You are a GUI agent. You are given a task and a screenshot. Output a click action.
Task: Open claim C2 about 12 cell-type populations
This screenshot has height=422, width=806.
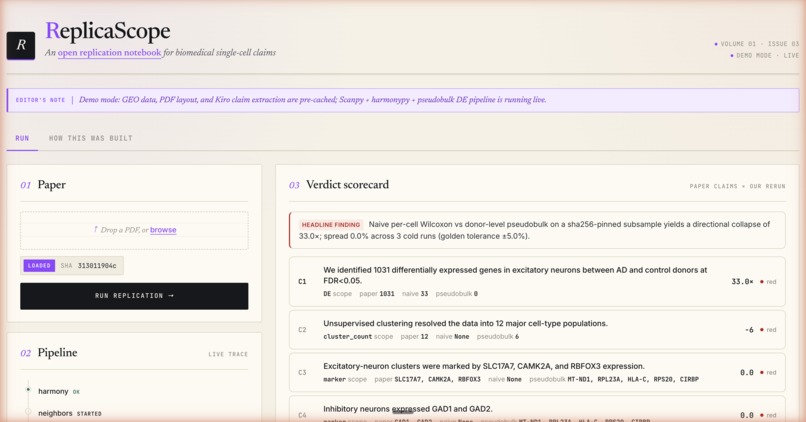click(537, 329)
